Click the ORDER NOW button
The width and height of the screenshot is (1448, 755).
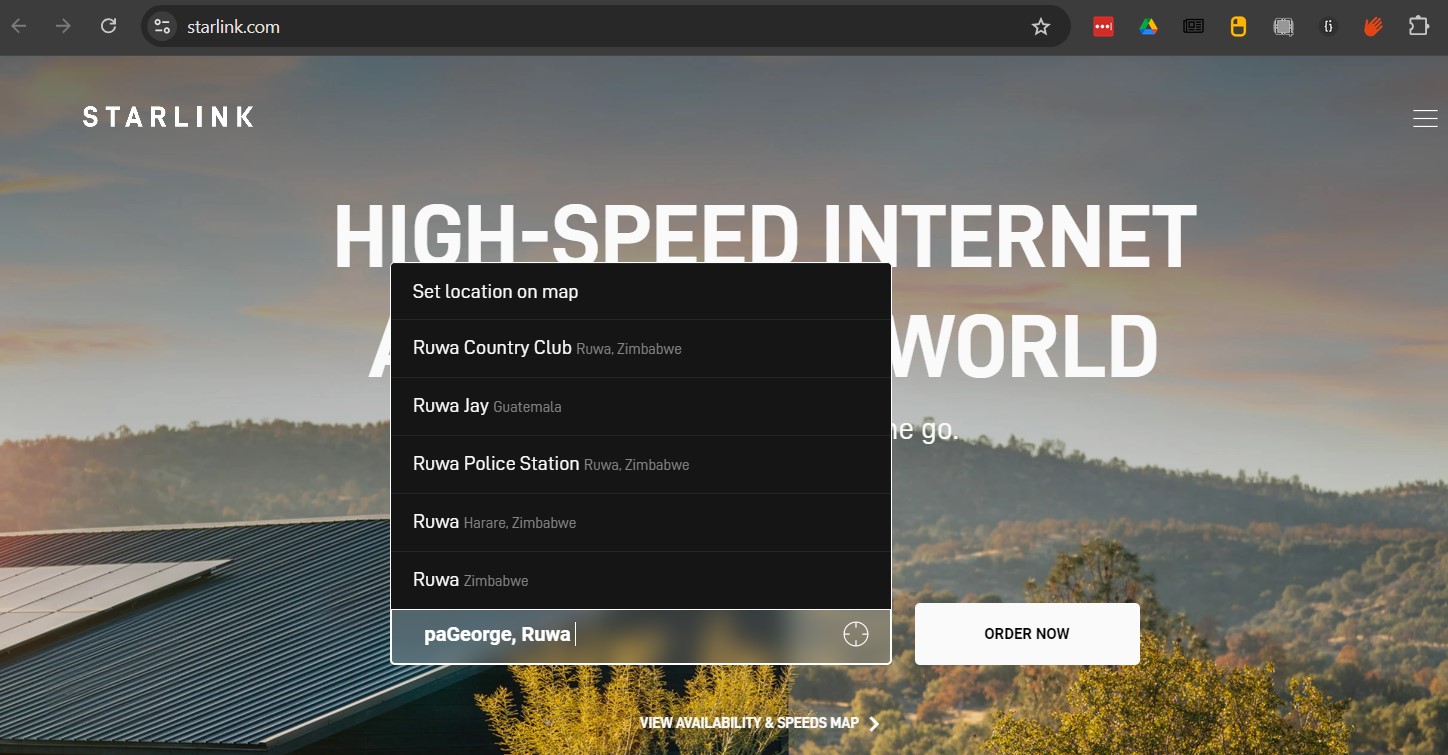point(1026,633)
